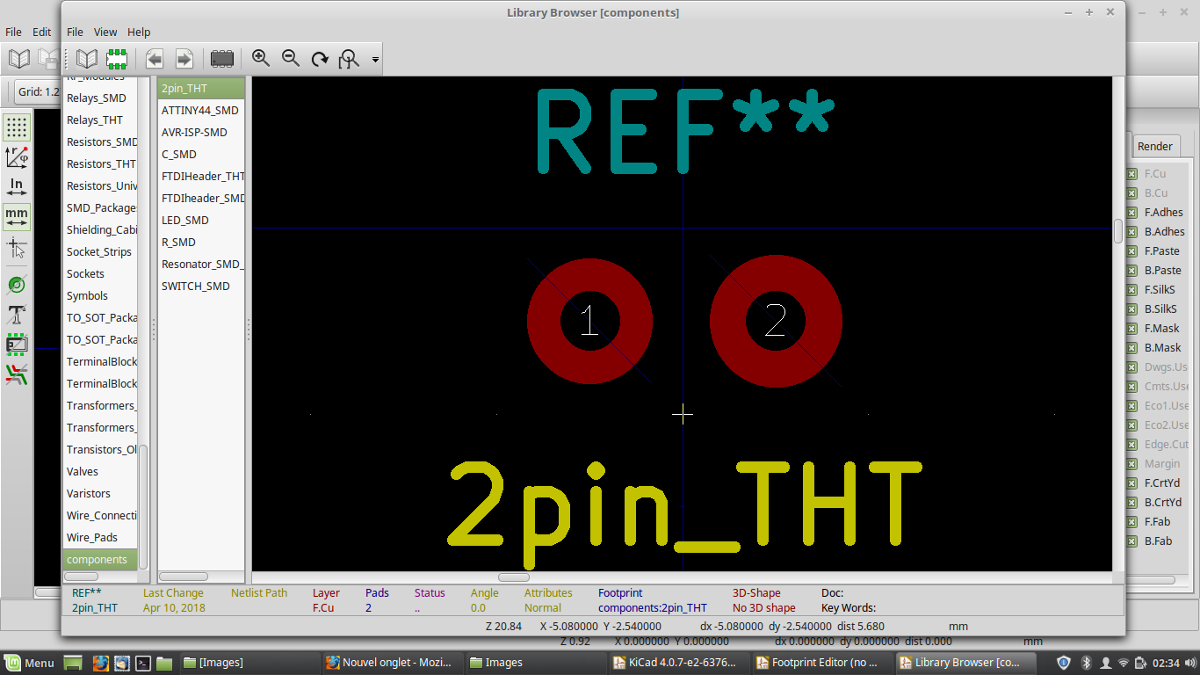
Task: Click canvas vertical scrollbar thumb
Action: click(x=1118, y=231)
